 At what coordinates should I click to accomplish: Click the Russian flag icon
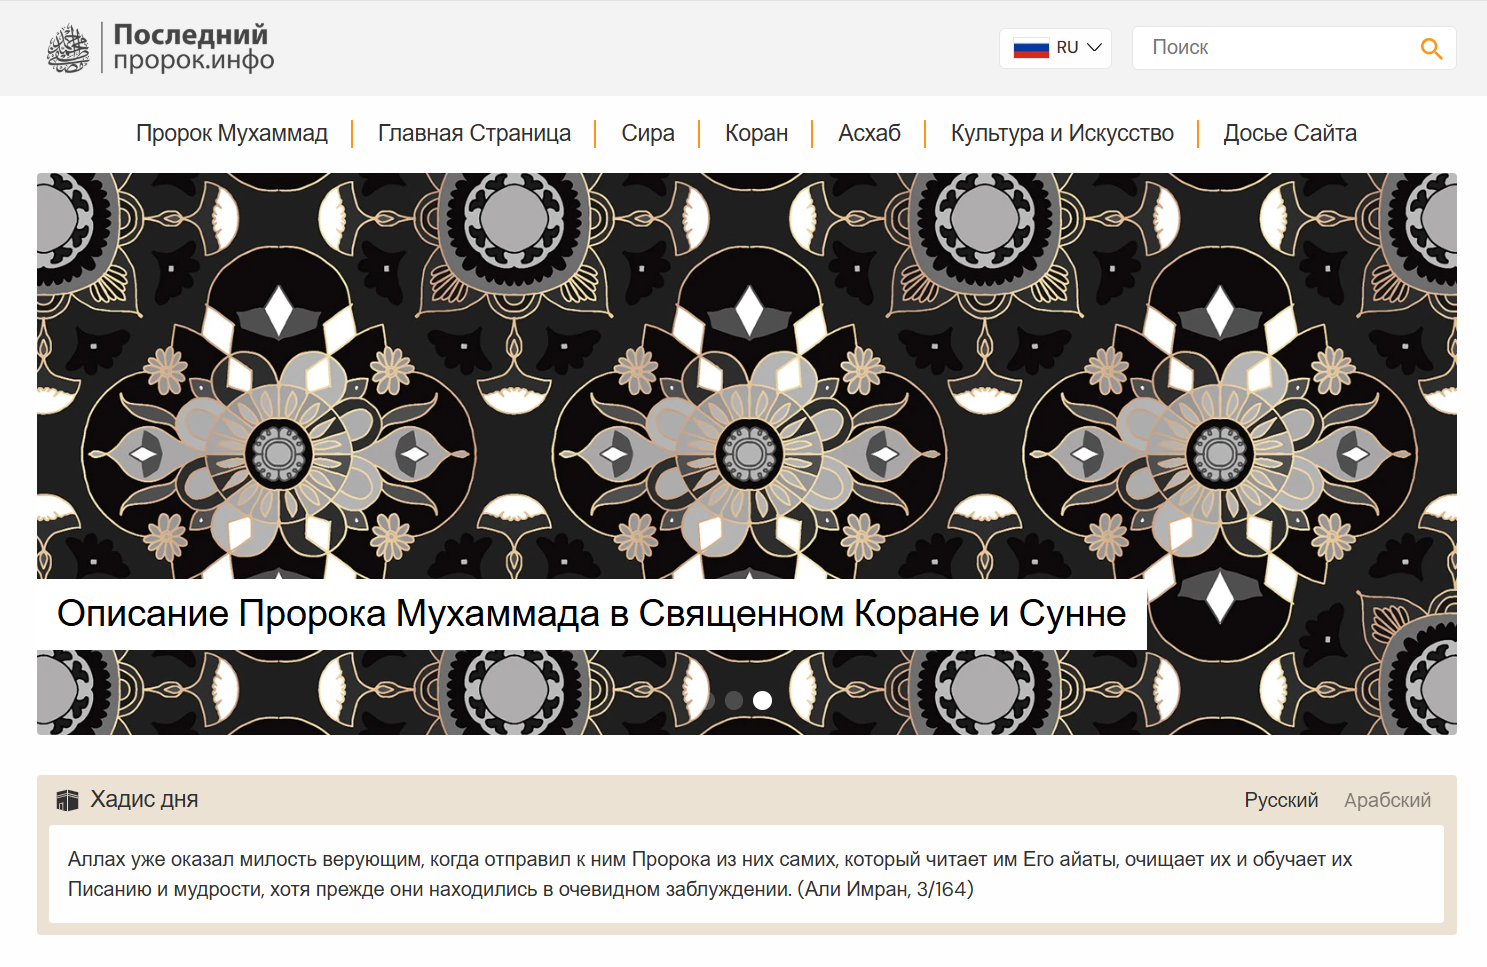coord(1030,48)
